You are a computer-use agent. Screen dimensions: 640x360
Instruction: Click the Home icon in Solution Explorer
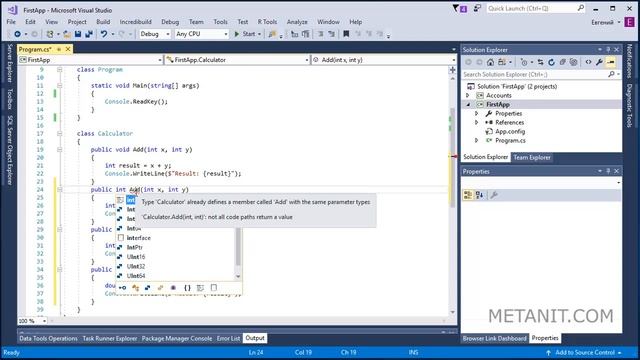pos(490,62)
